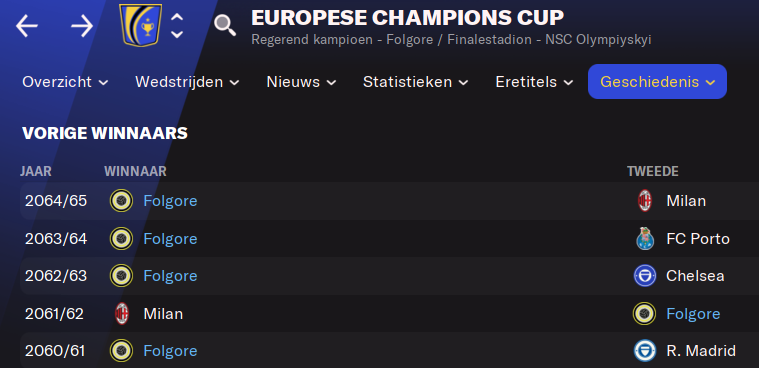Open the Nieuws tab
Screen dimensions: 759x368
(302, 82)
